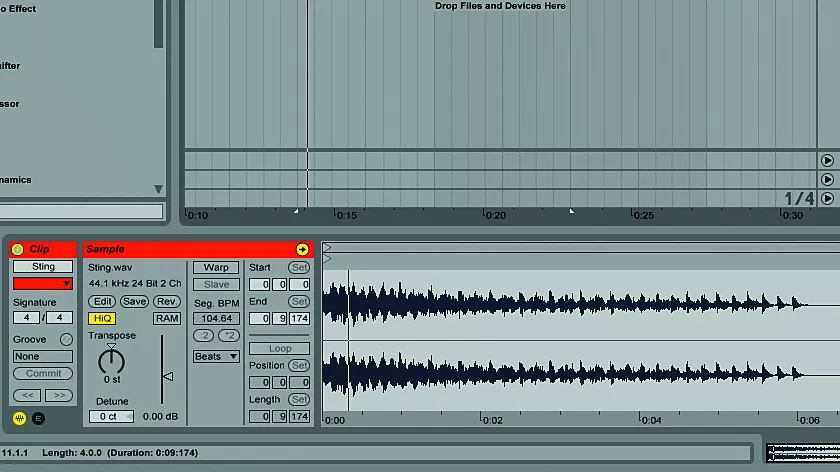840x472 pixels.
Task: Toggle the Warp switch
Action: pos(216,267)
